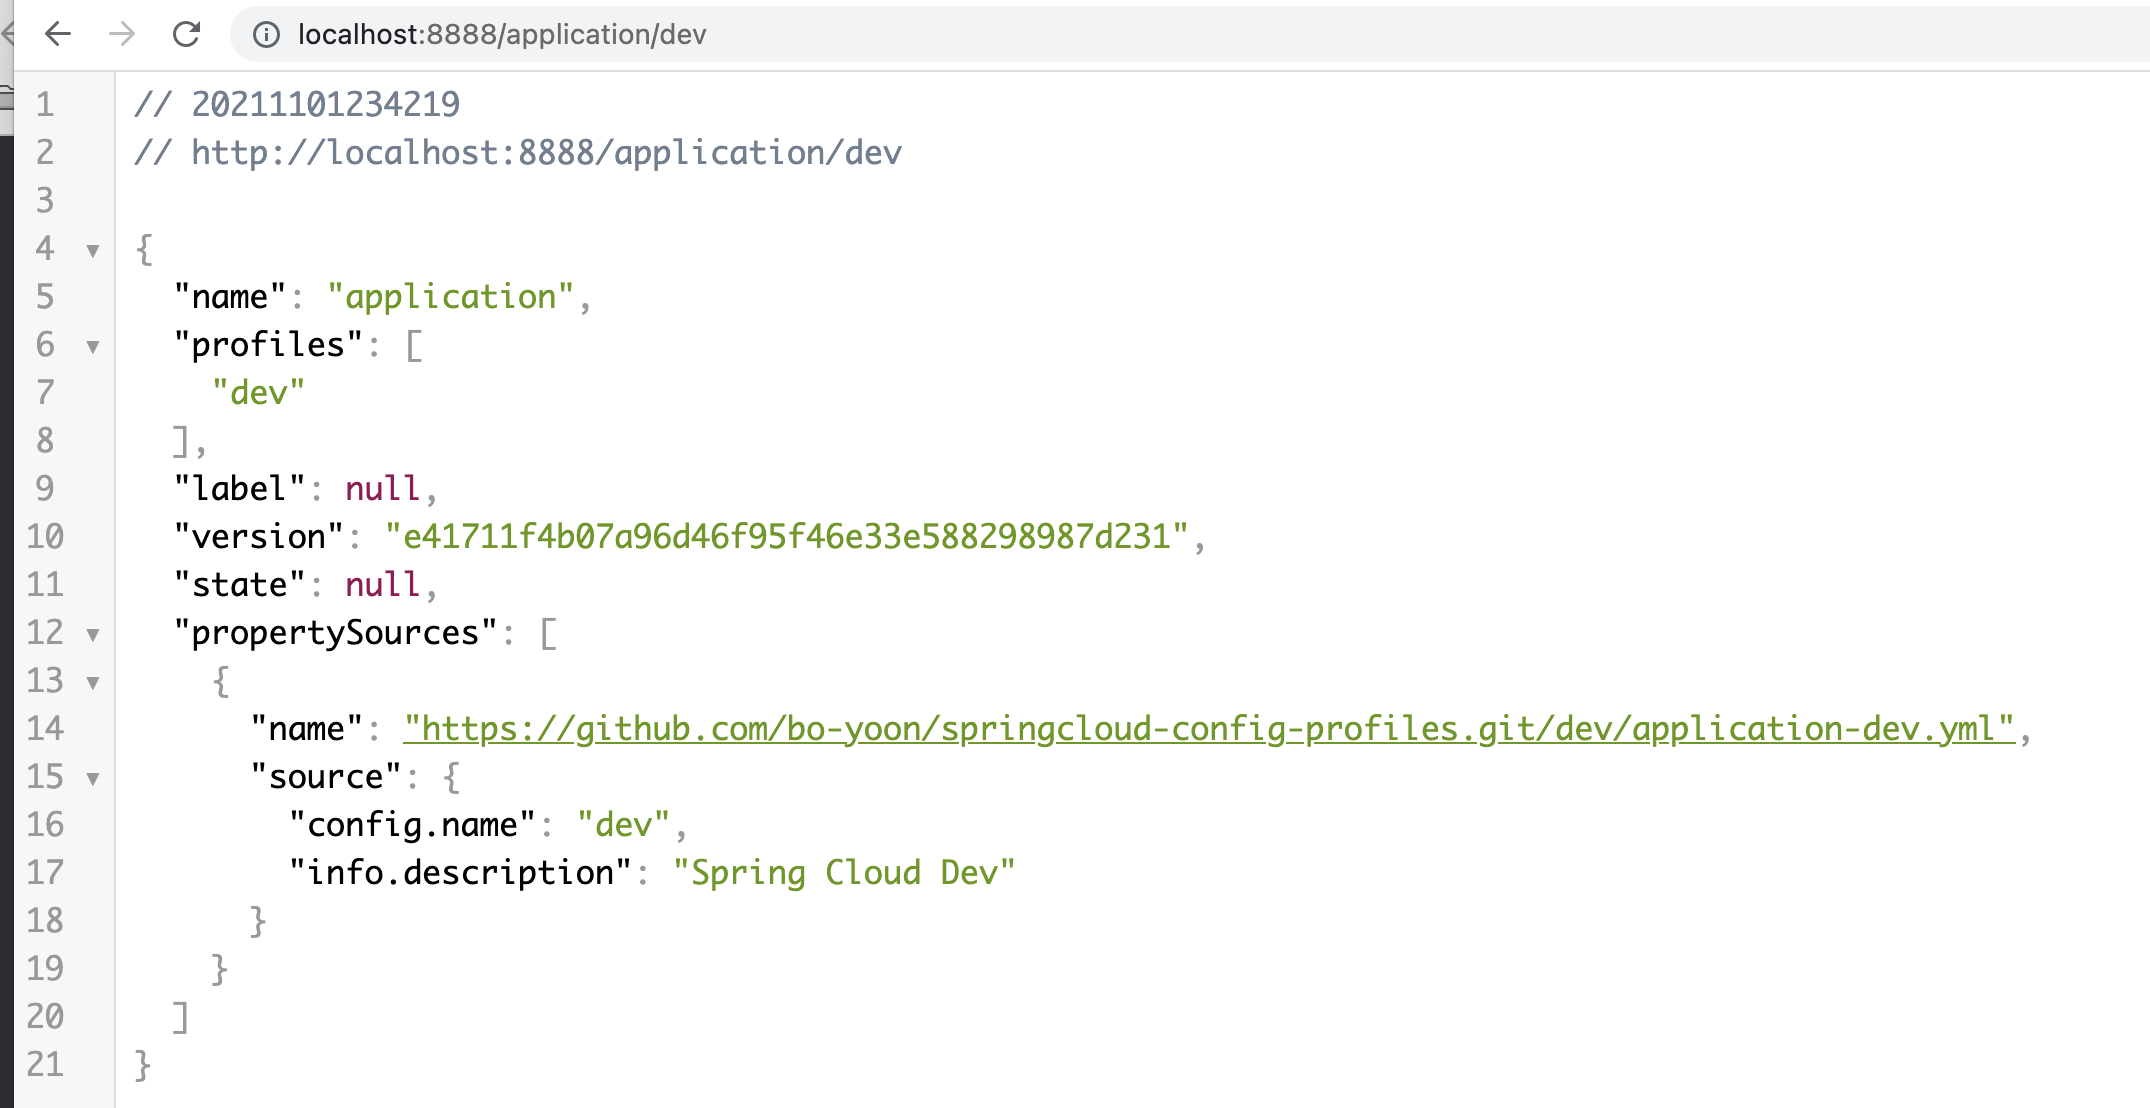Click the "Spring Cloud Dev" description value
2150x1108 pixels.
pyautogui.click(x=845, y=872)
